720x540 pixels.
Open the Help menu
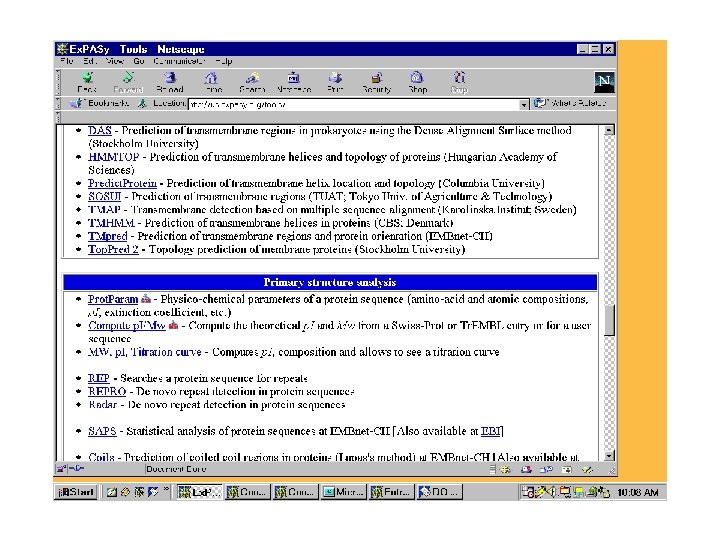(224, 61)
